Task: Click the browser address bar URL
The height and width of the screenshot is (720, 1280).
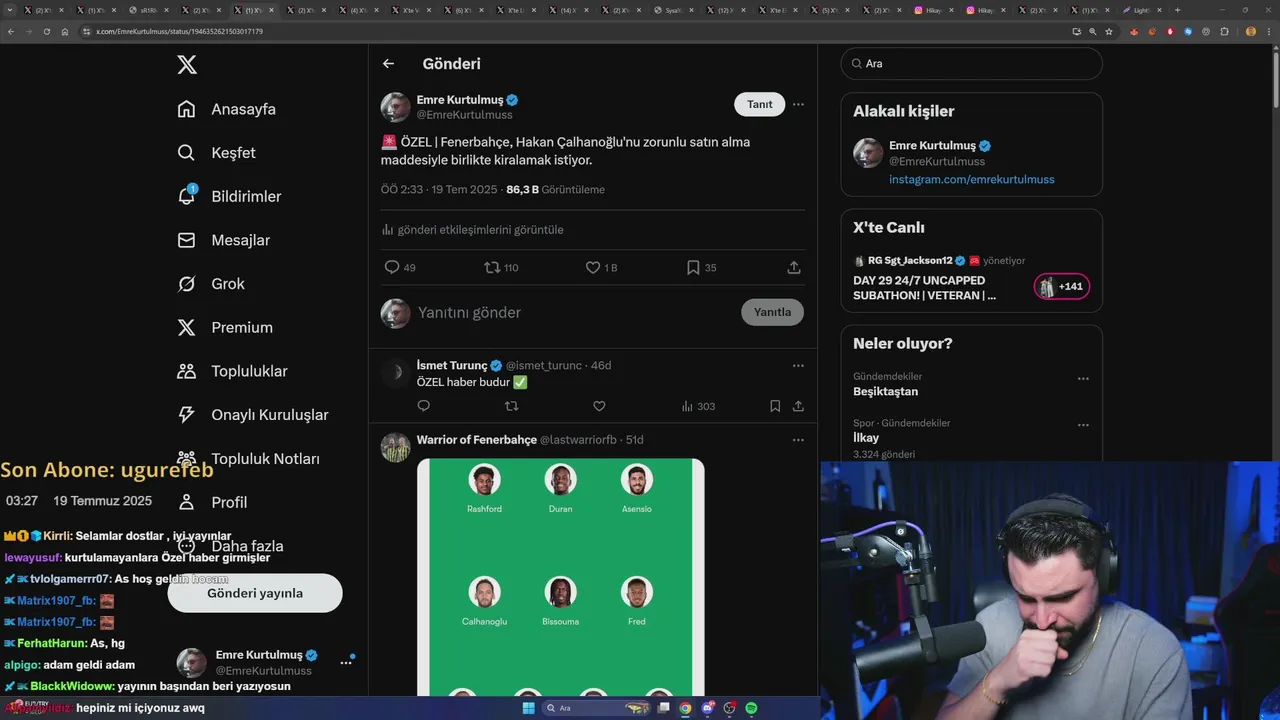Action: pos(179,31)
